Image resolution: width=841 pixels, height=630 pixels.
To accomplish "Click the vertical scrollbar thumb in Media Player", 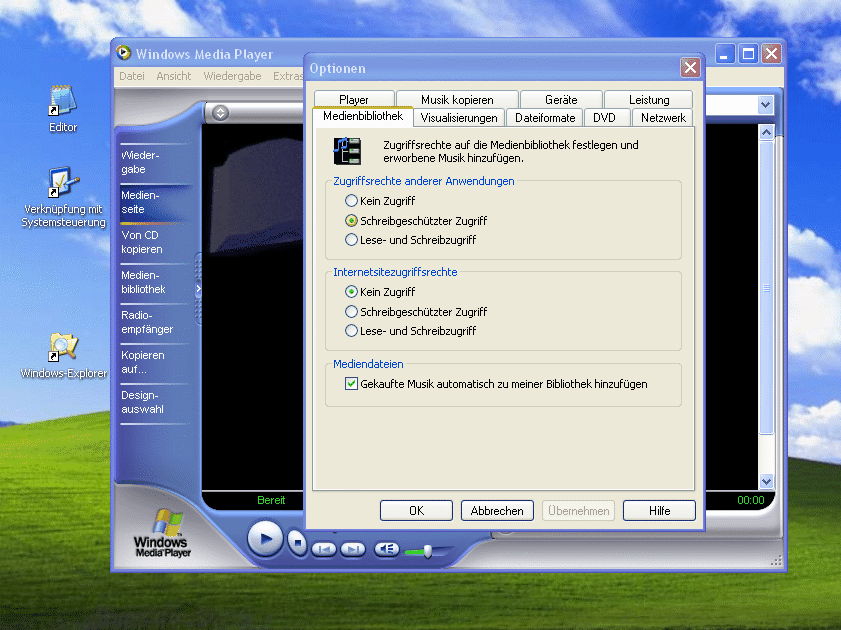I will 766,287.
